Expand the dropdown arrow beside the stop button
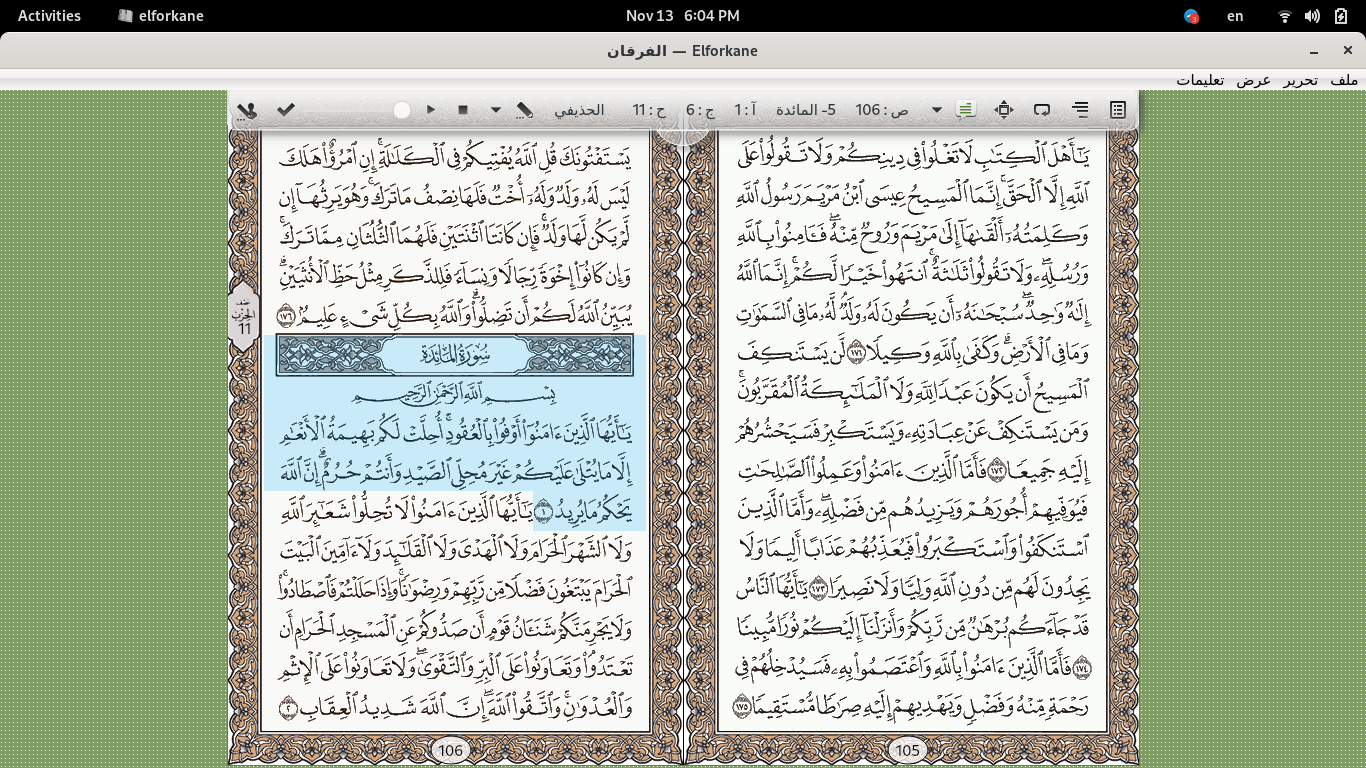This screenshot has height=768, width=1366. (495, 110)
